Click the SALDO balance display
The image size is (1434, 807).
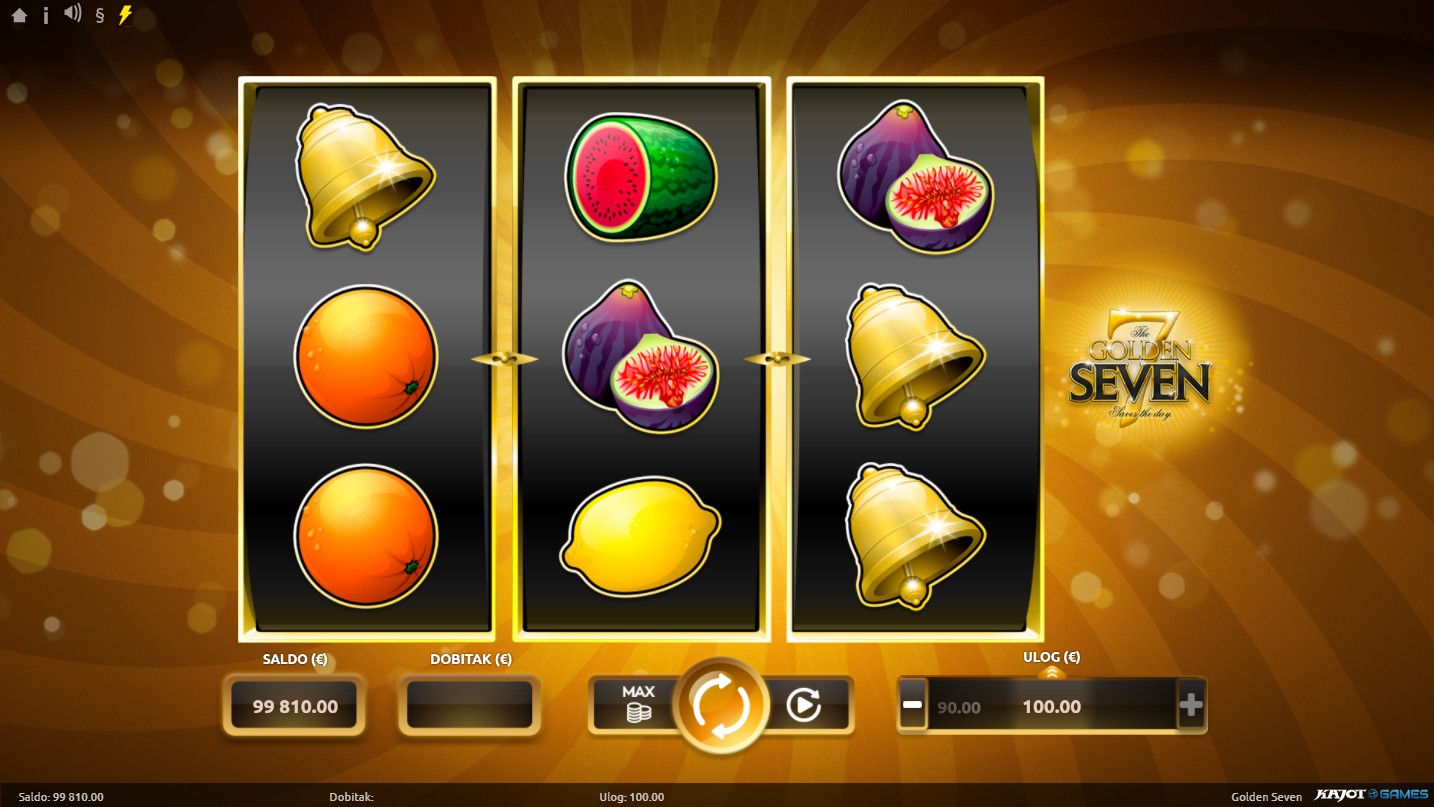pyautogui.click(x=294, y=706)
